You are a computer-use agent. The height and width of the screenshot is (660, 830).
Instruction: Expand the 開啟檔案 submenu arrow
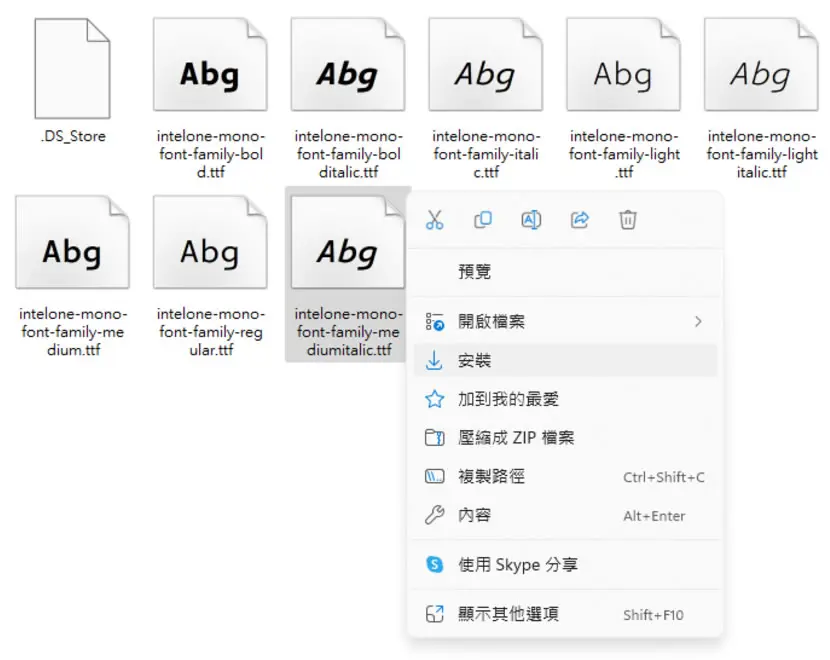click(698, 321)
